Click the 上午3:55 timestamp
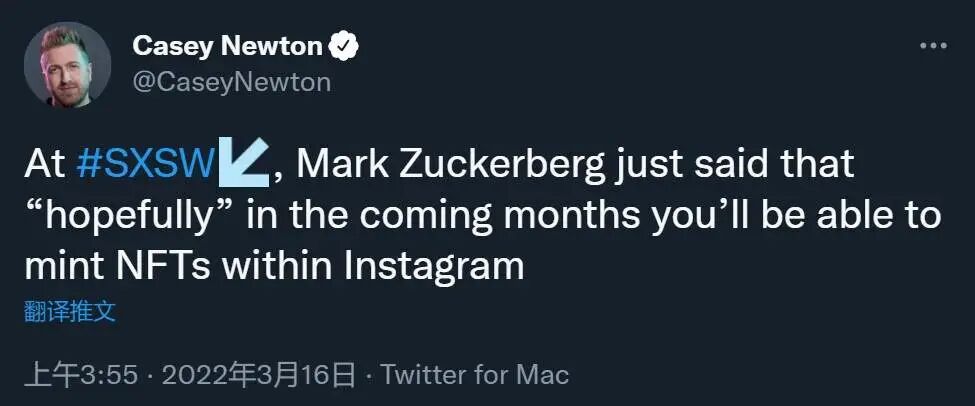This screenshot has height=406, width=975. coord(80,375)
